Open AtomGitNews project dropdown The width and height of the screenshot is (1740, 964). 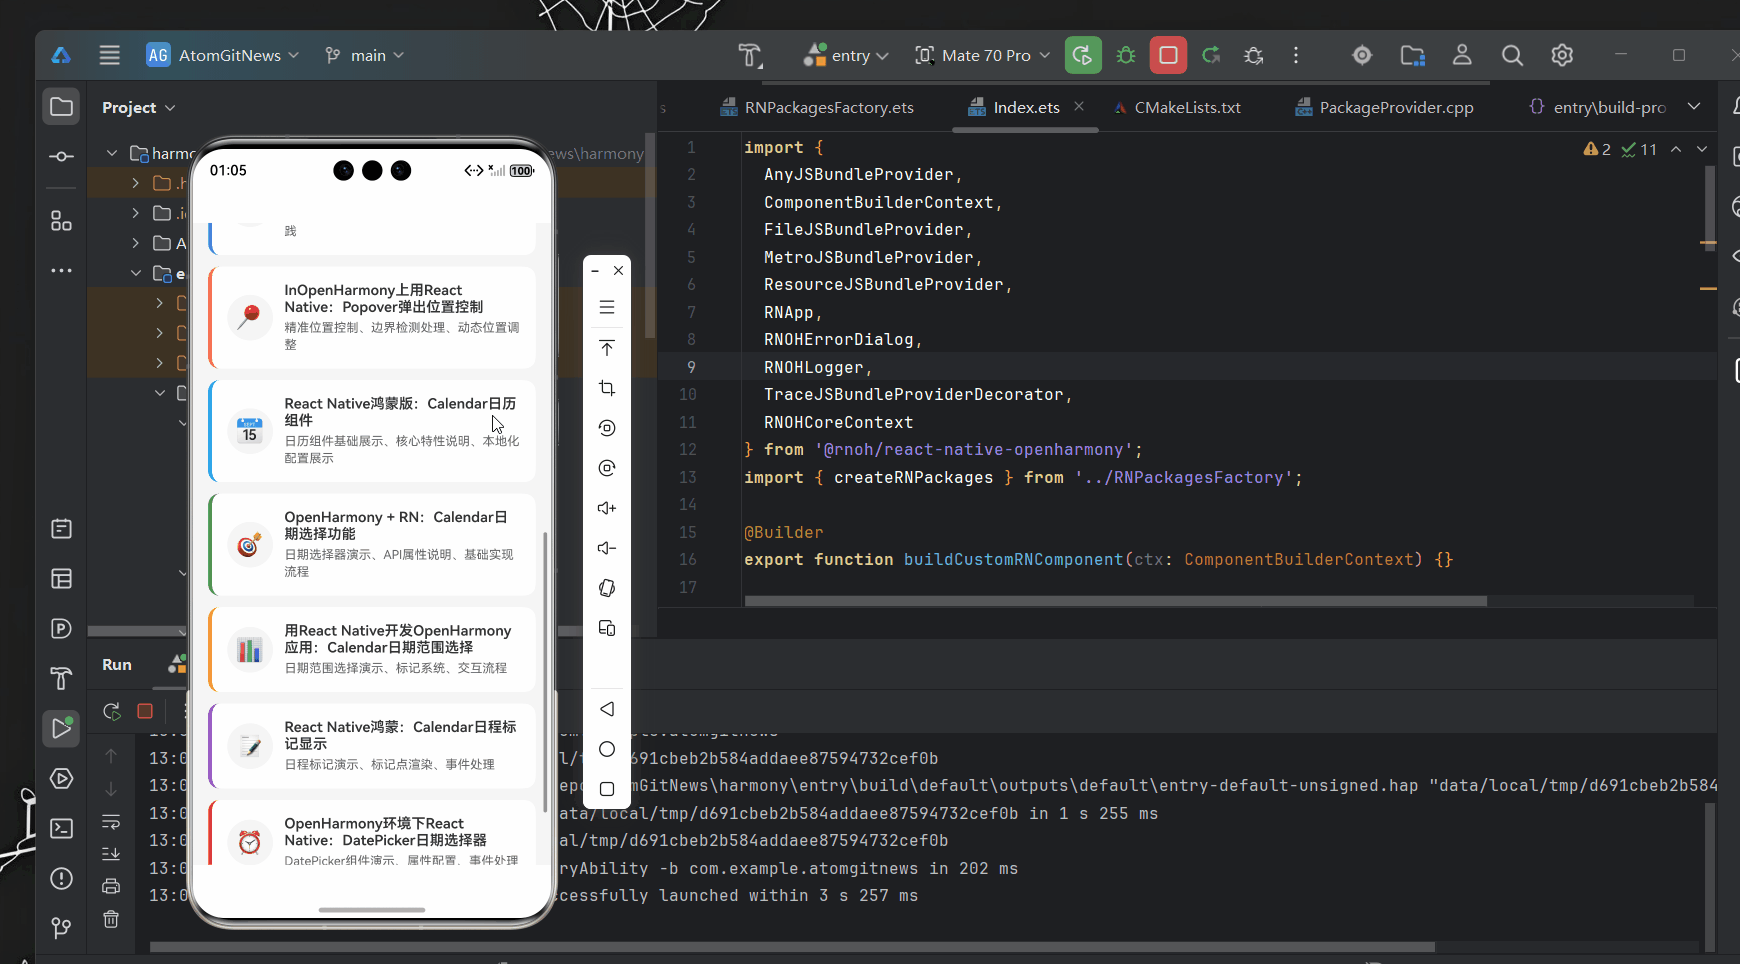tap(222, 55)
